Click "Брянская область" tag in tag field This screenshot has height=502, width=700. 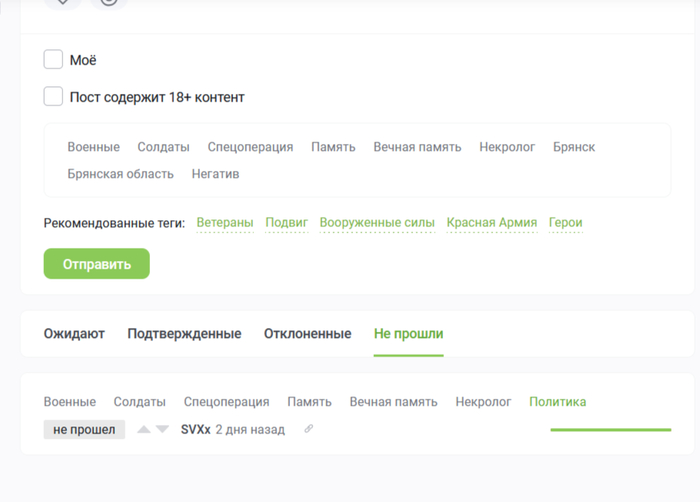tap(121, 174)
